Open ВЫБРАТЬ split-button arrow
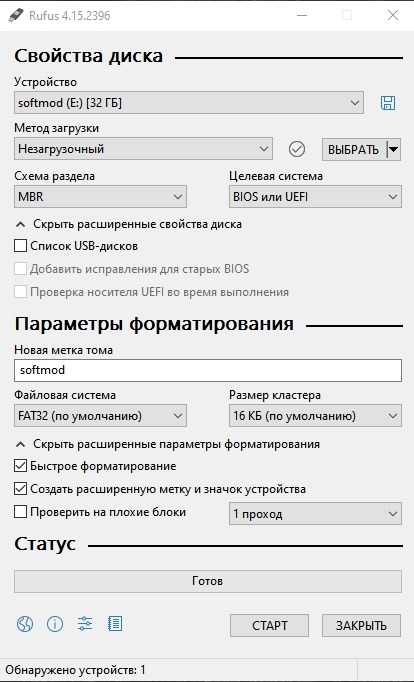This screenshot has height=682, width=414. click(x=393, y=150)
